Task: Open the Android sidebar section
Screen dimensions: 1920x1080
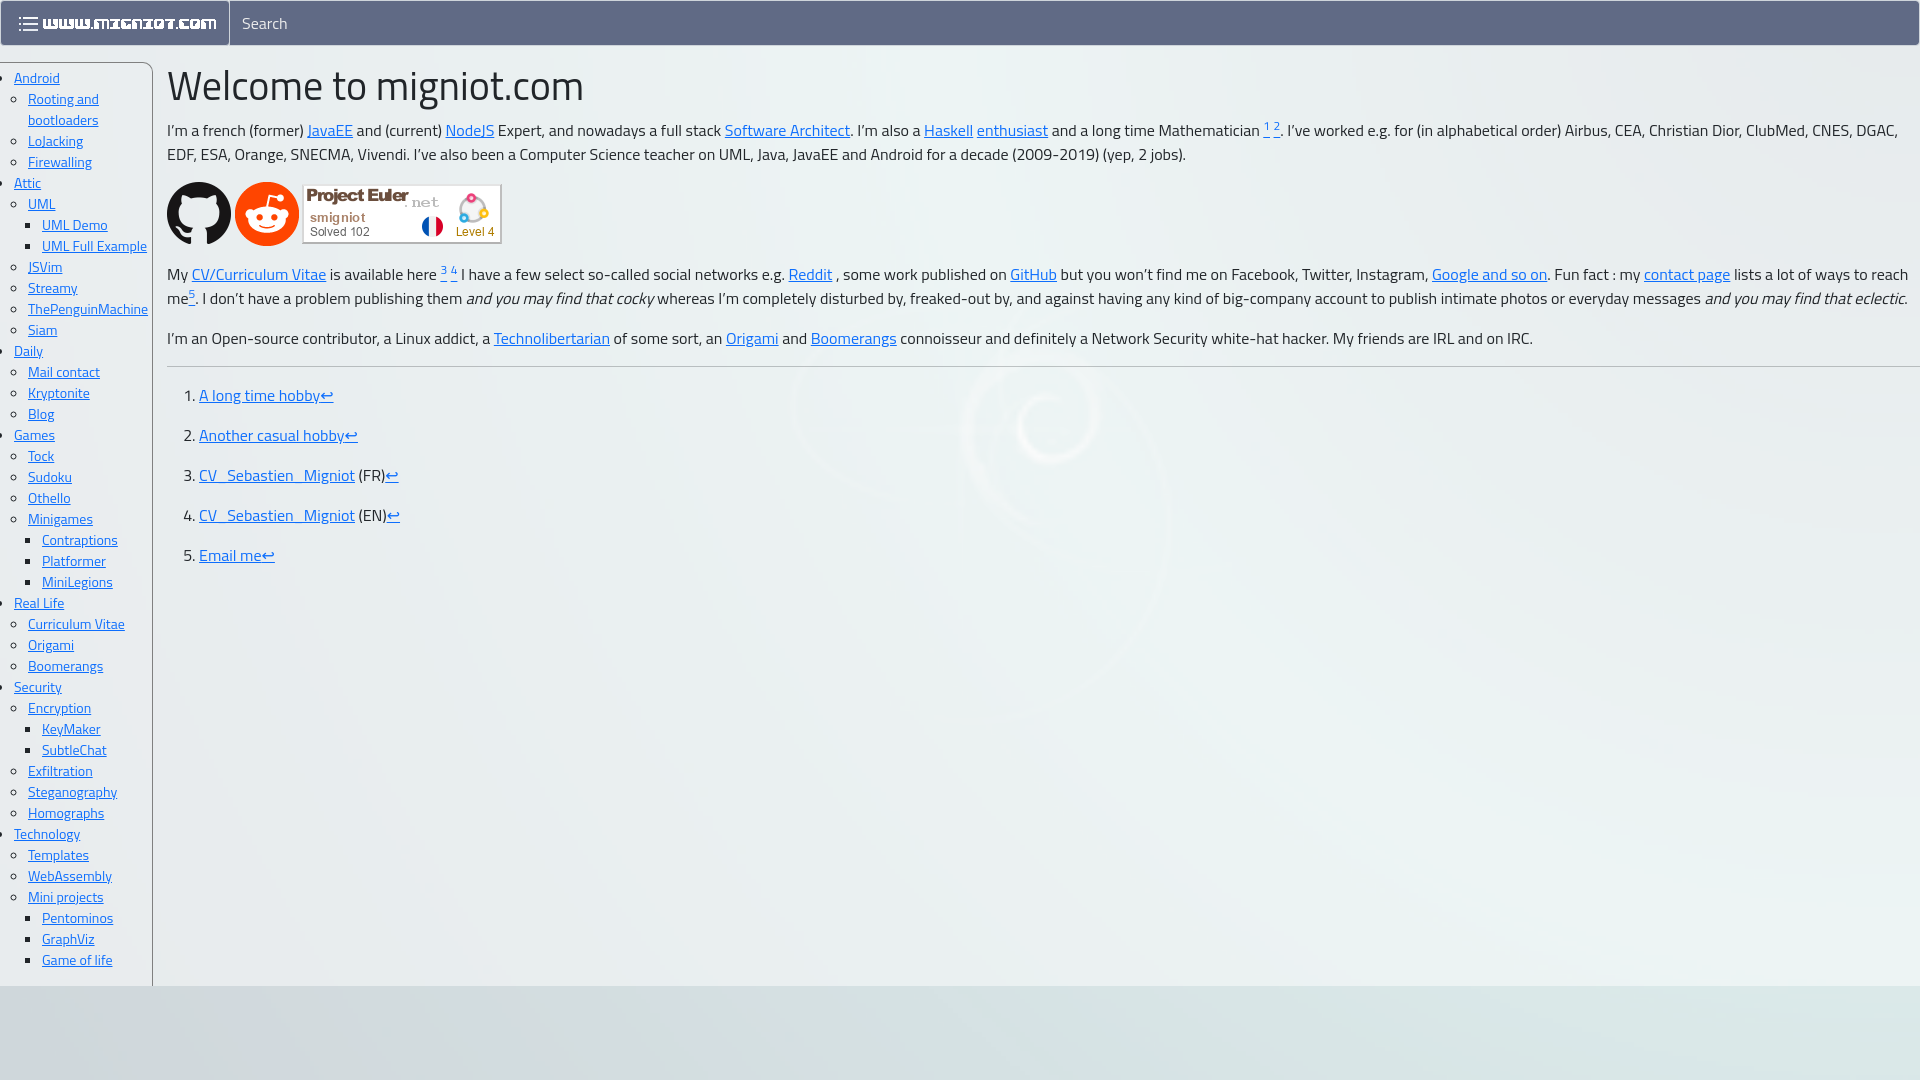Action: click(x=37, y=78)
